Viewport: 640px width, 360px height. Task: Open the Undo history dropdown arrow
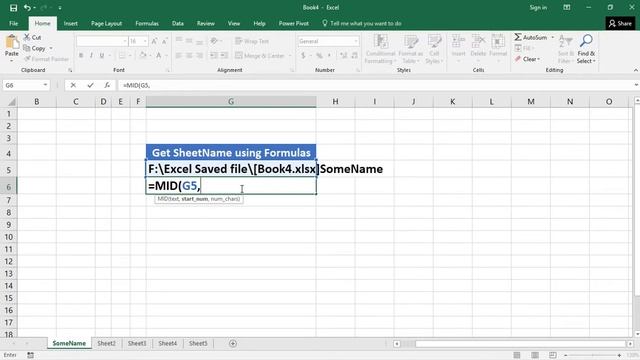pos(34,8)
